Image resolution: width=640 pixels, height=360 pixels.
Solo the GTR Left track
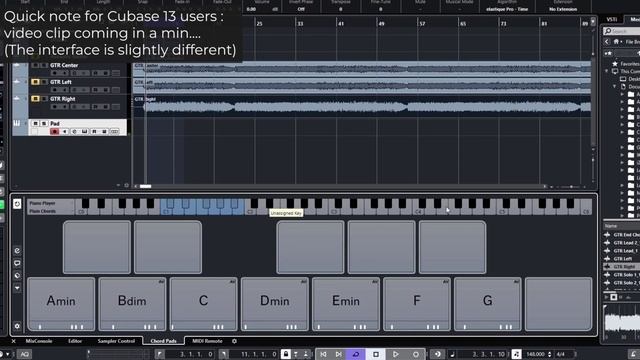pyautogui.click(x=44, y=82)
